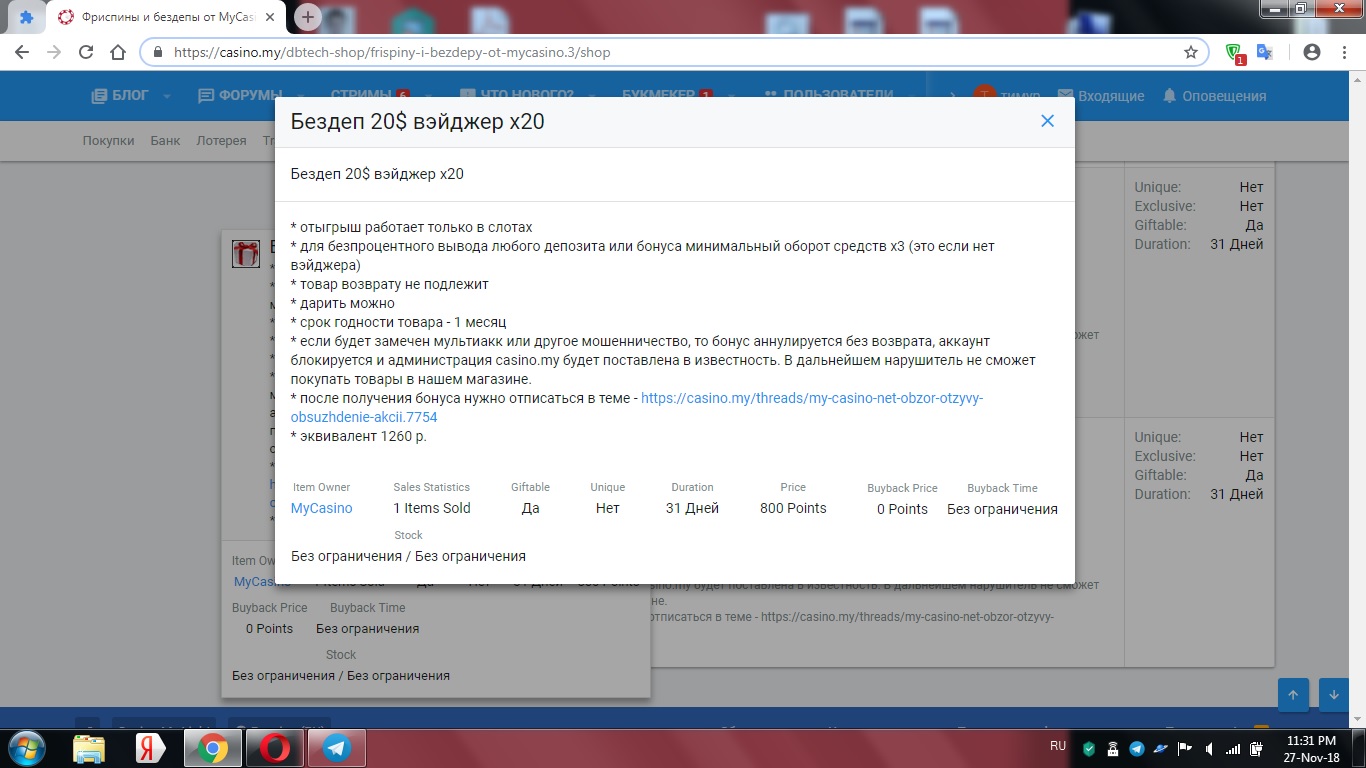This screenshot has height=768, width=1366.
Task: Open Входящие inbox
Action: point(1101,96)
